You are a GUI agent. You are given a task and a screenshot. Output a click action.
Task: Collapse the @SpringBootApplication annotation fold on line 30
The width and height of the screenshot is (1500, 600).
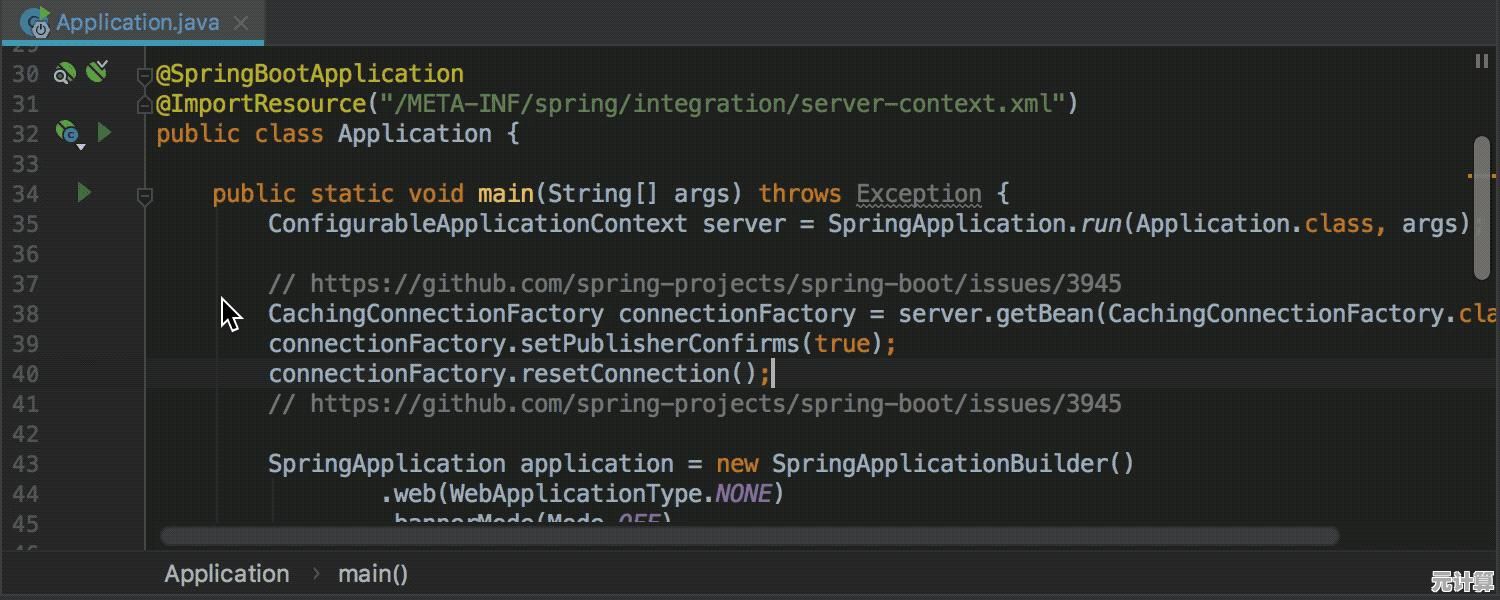144,74
